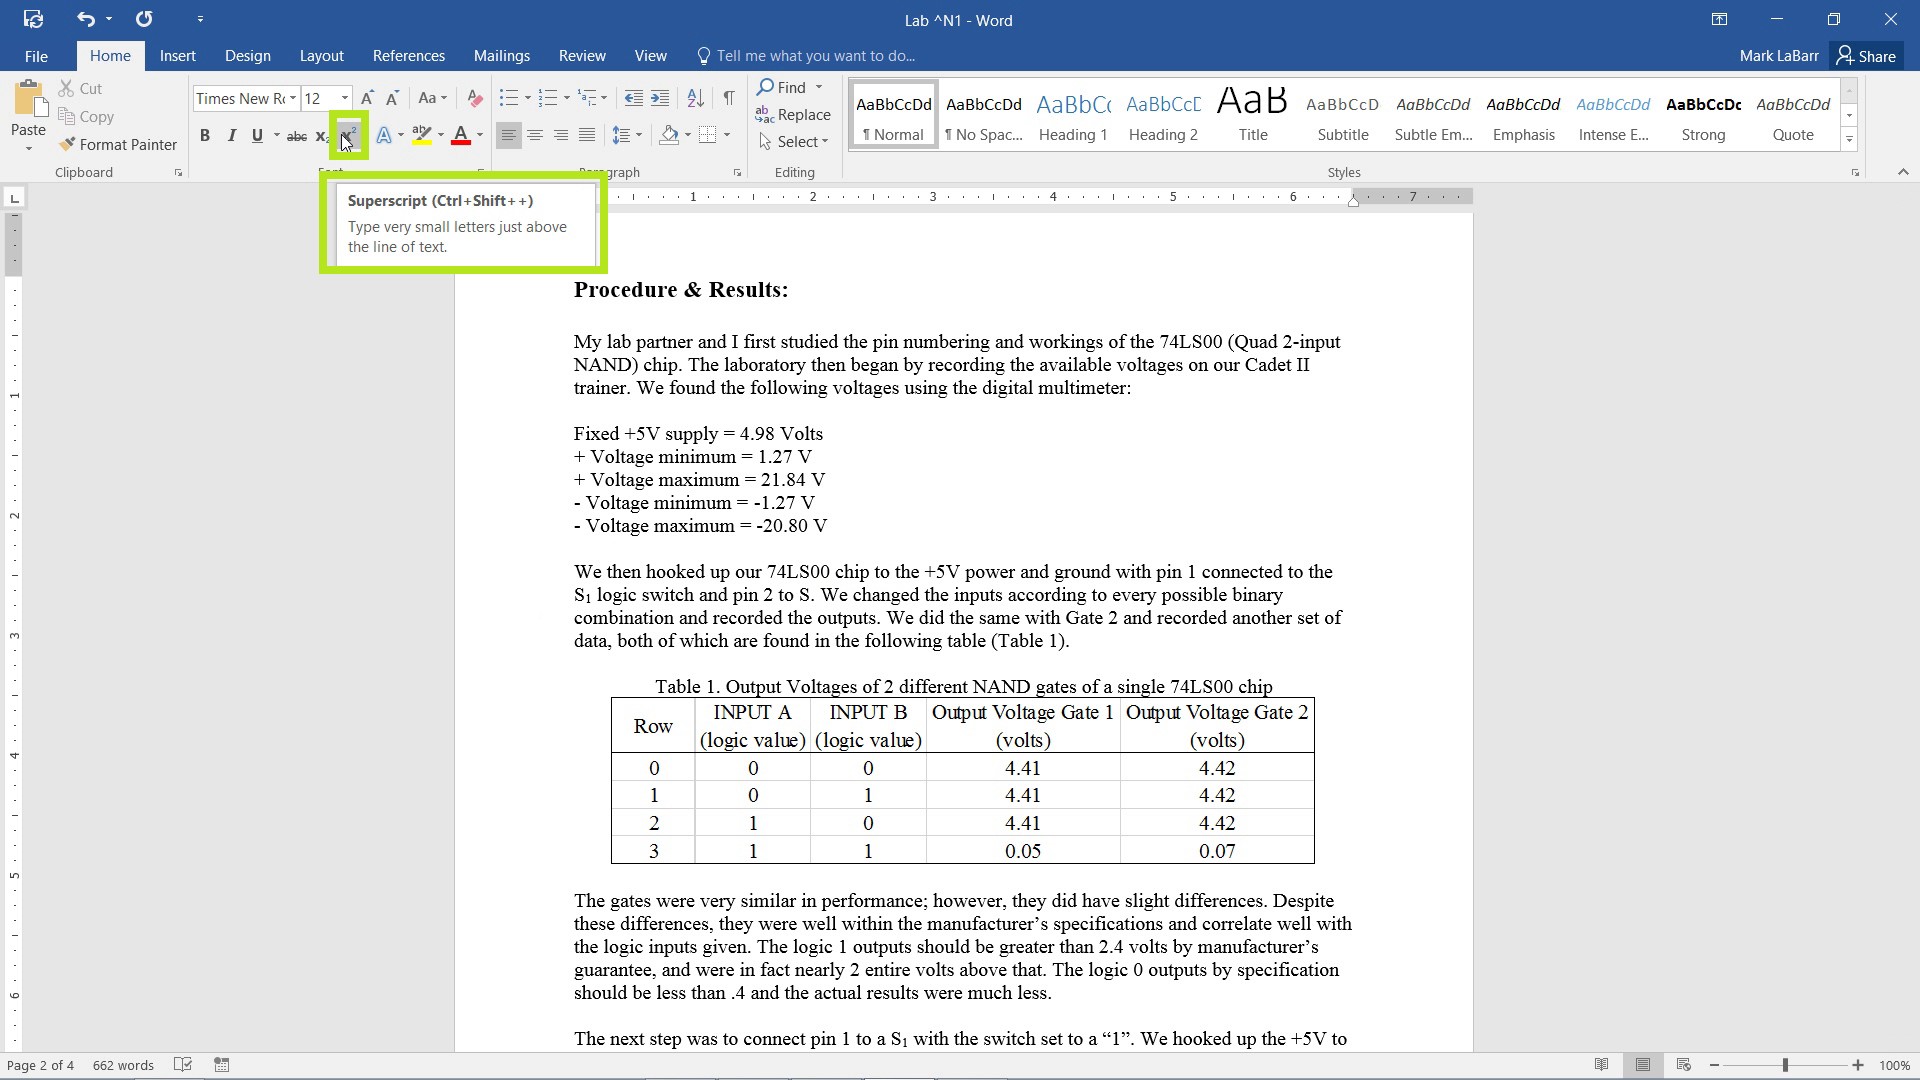Toggle Bold formatting on selected text

click(204, 136)
